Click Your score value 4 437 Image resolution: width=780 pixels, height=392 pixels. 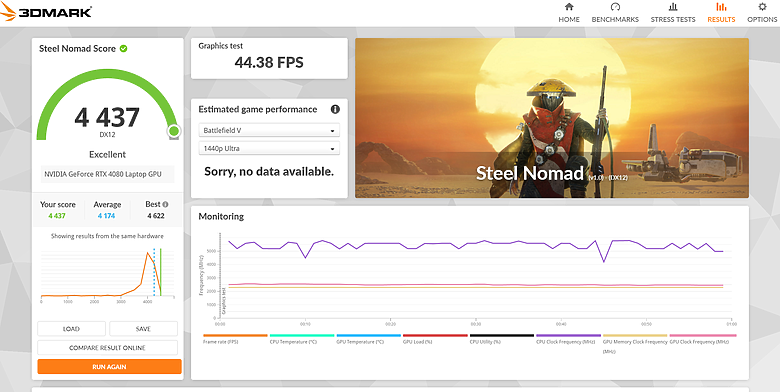pos(57,216)
